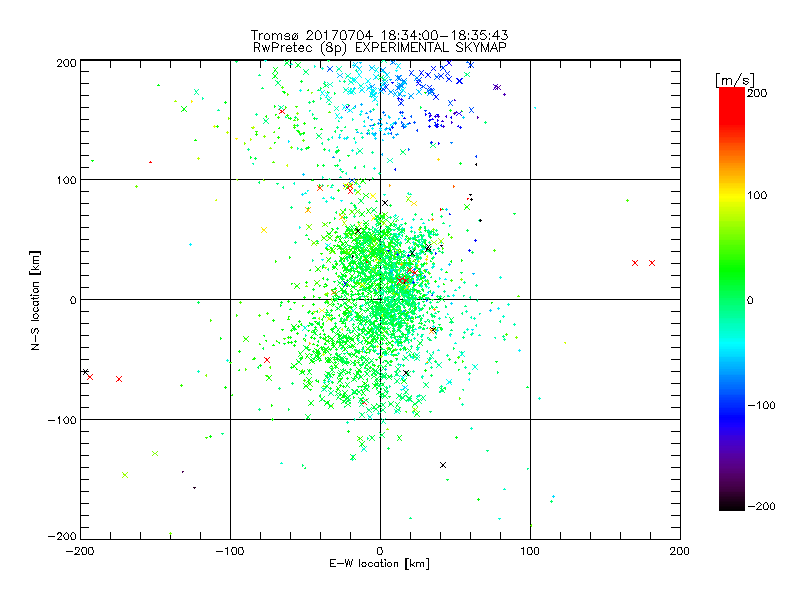Click the y-axis '200' tick label
Image resolution: width=800 pixels, height=600 pixels.
[66, 63]
